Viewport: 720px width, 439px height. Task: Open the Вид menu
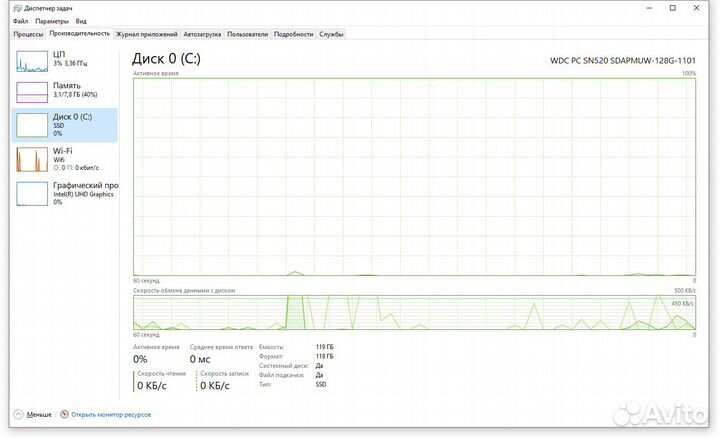(x=81, y=21)
